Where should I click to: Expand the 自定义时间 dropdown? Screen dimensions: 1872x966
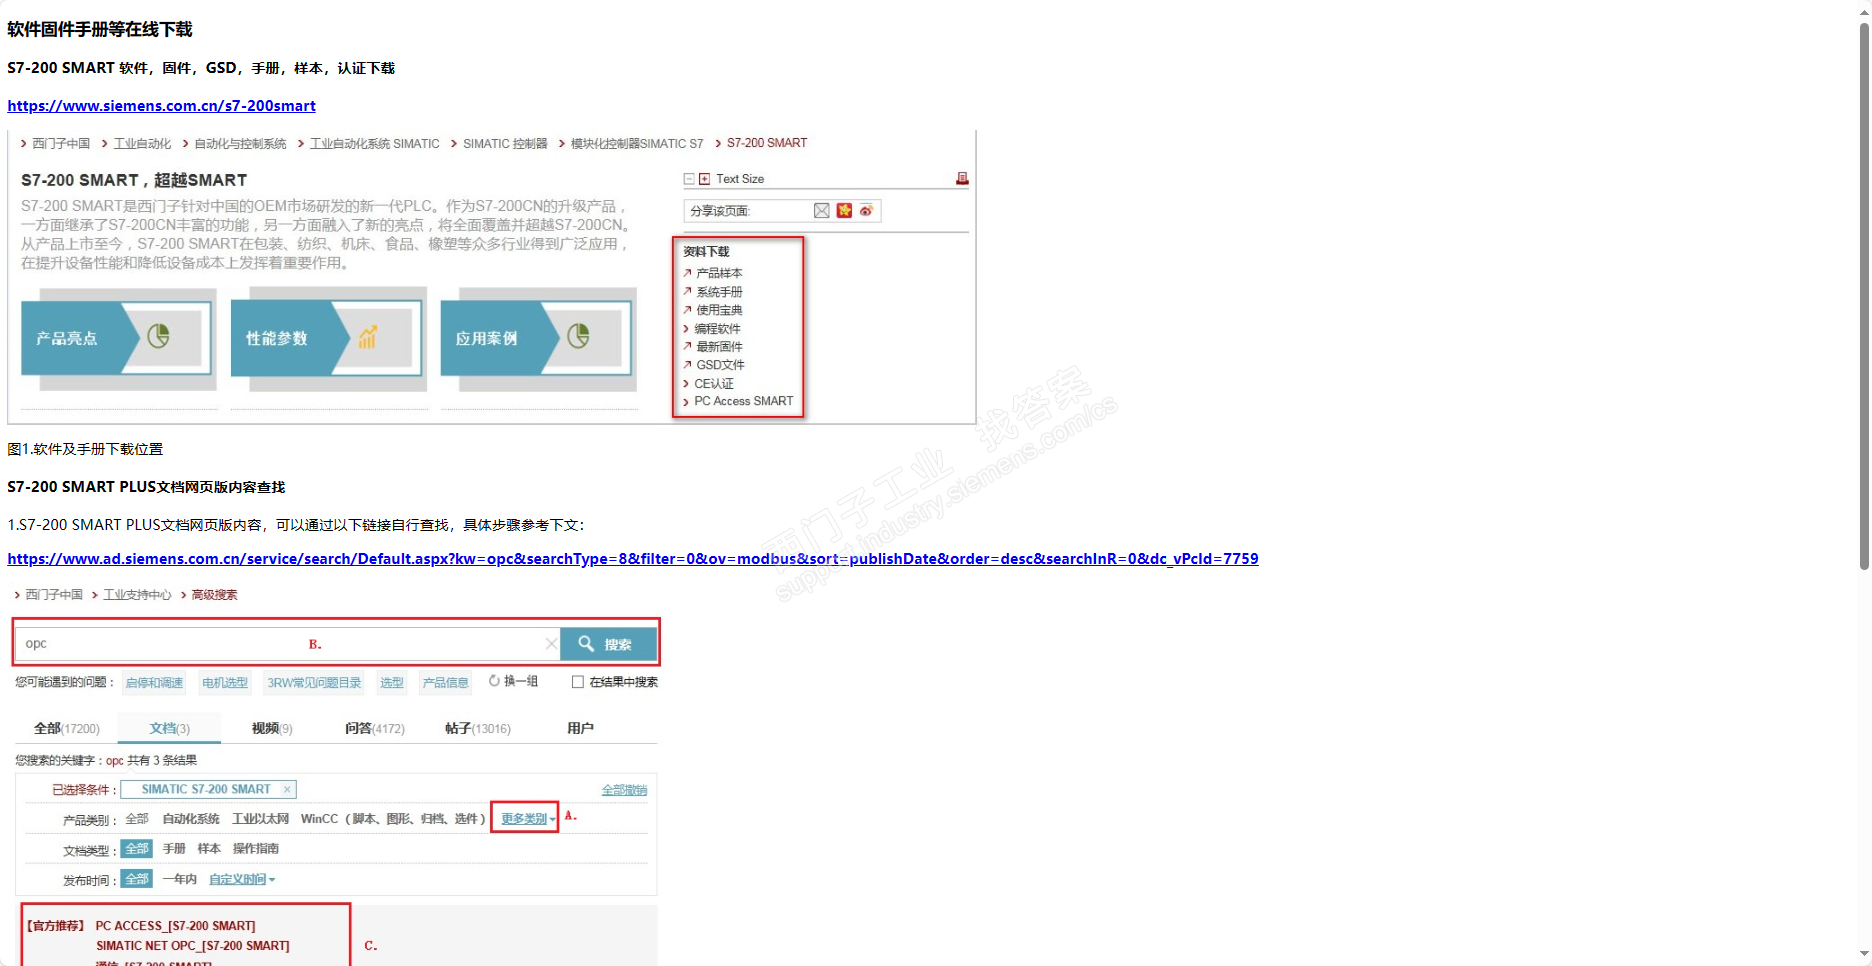point(242,879)
